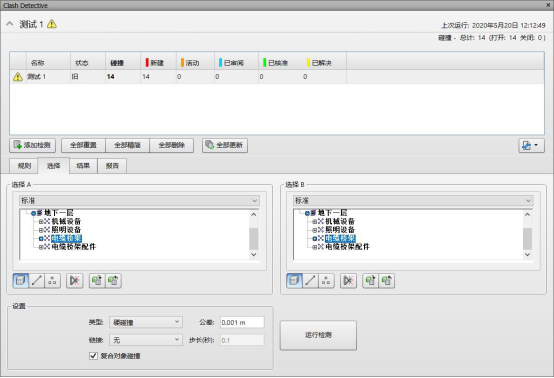The height and width of the screenshot is (378, 554).
Task: Toggle 复合对象碰撞 composite object clashing checkbox
Action: pyautogui.click(x=93, y=356)
